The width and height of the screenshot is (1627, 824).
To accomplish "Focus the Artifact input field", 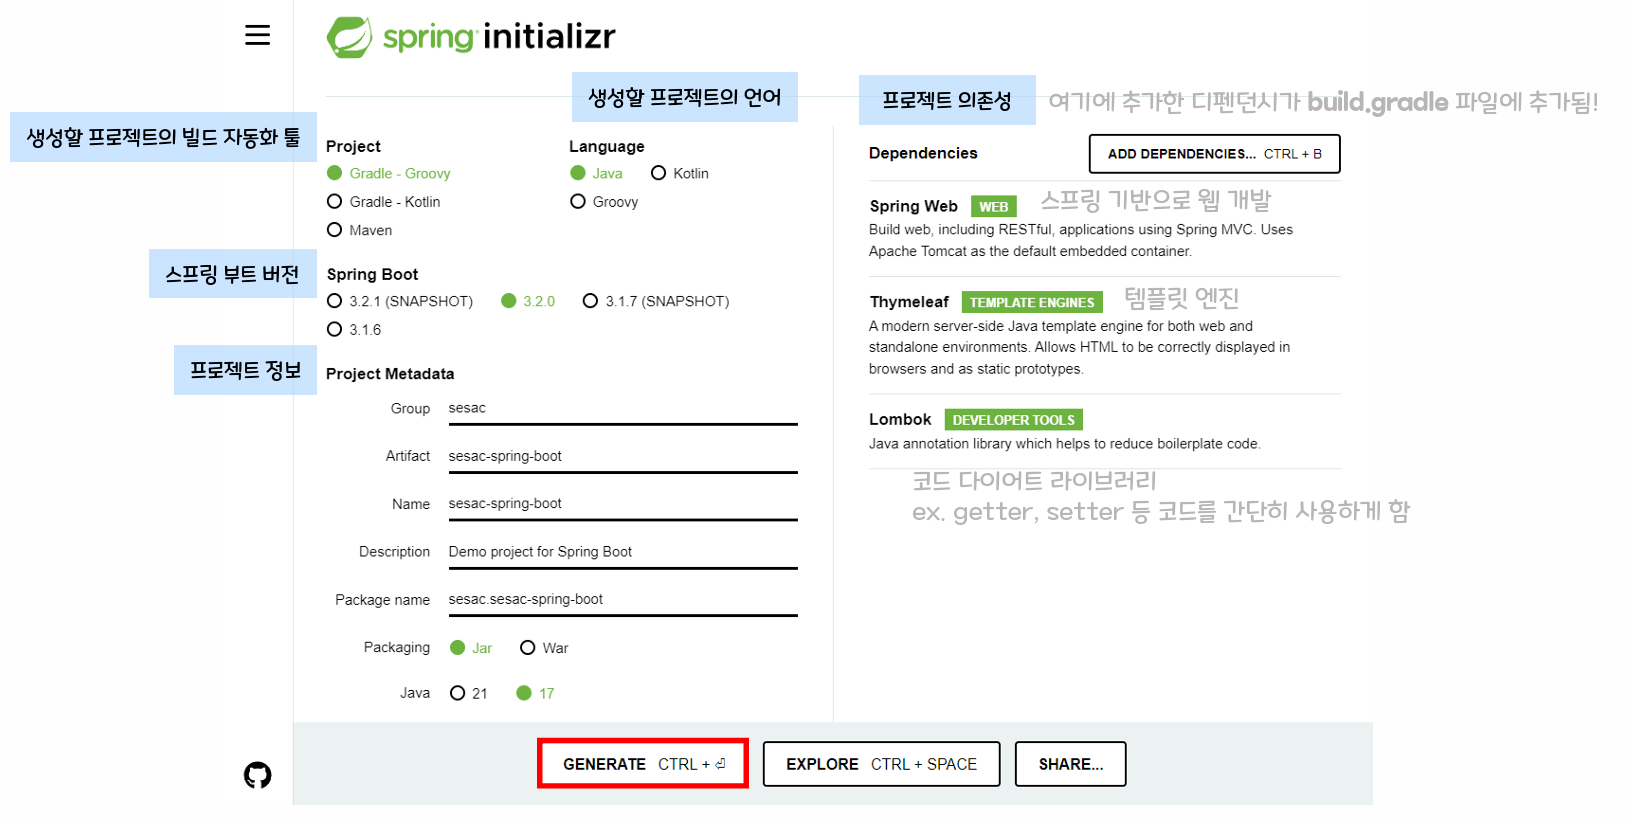I will coord(623,456).
